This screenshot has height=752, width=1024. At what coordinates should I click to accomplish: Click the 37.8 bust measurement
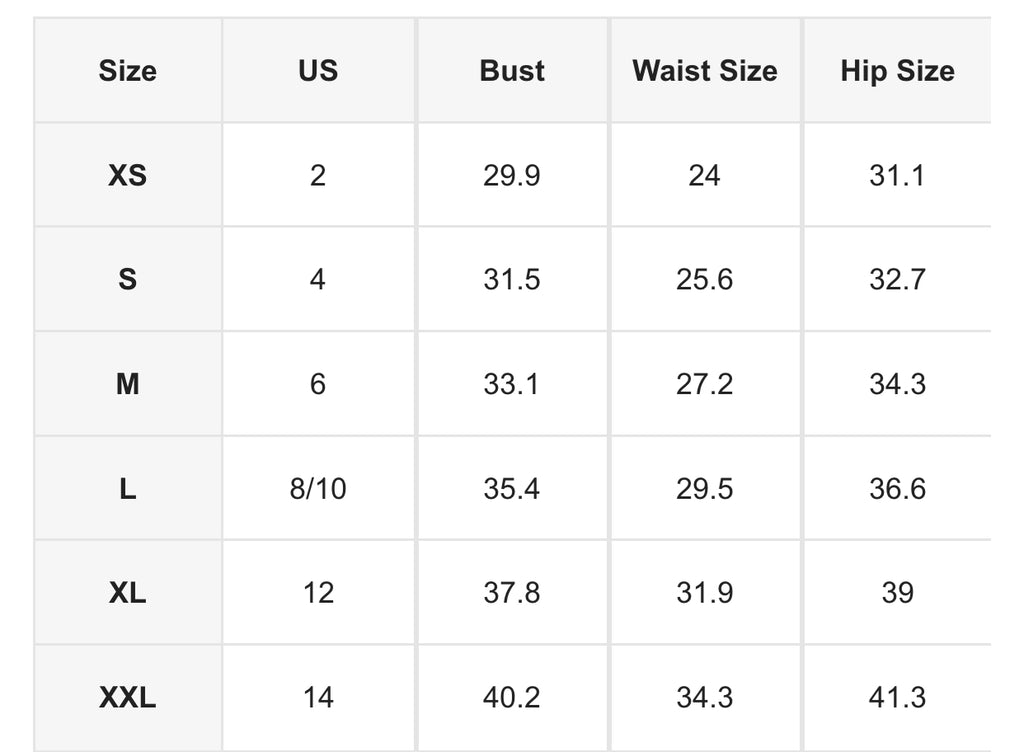point(512,593)
